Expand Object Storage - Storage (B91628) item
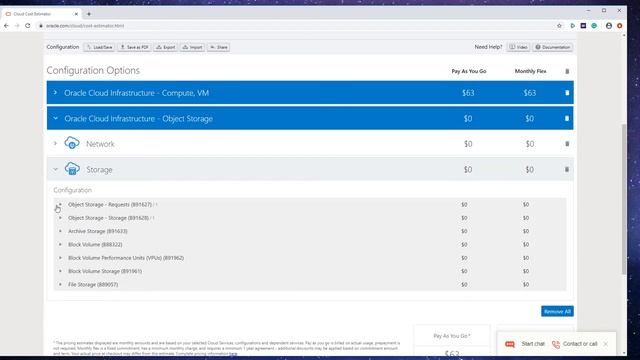640x360 pixels. [x=60, y=218]
